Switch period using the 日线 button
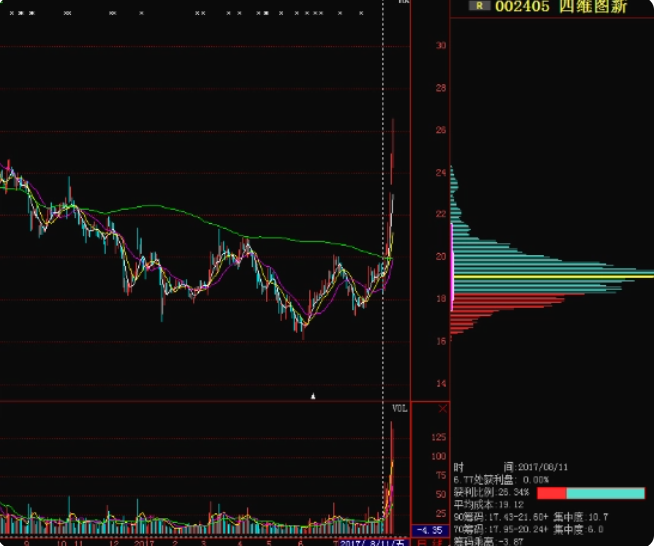 point(430,543)
